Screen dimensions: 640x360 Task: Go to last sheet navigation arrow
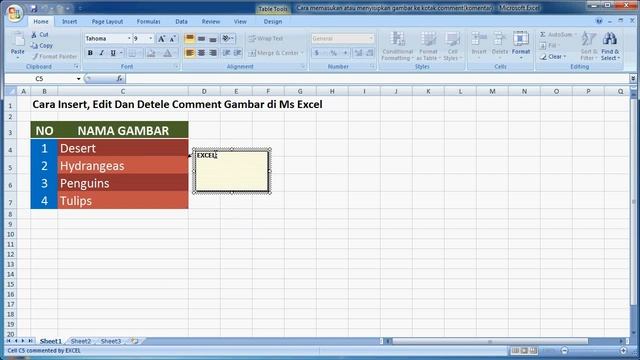(x=30, y=340)
